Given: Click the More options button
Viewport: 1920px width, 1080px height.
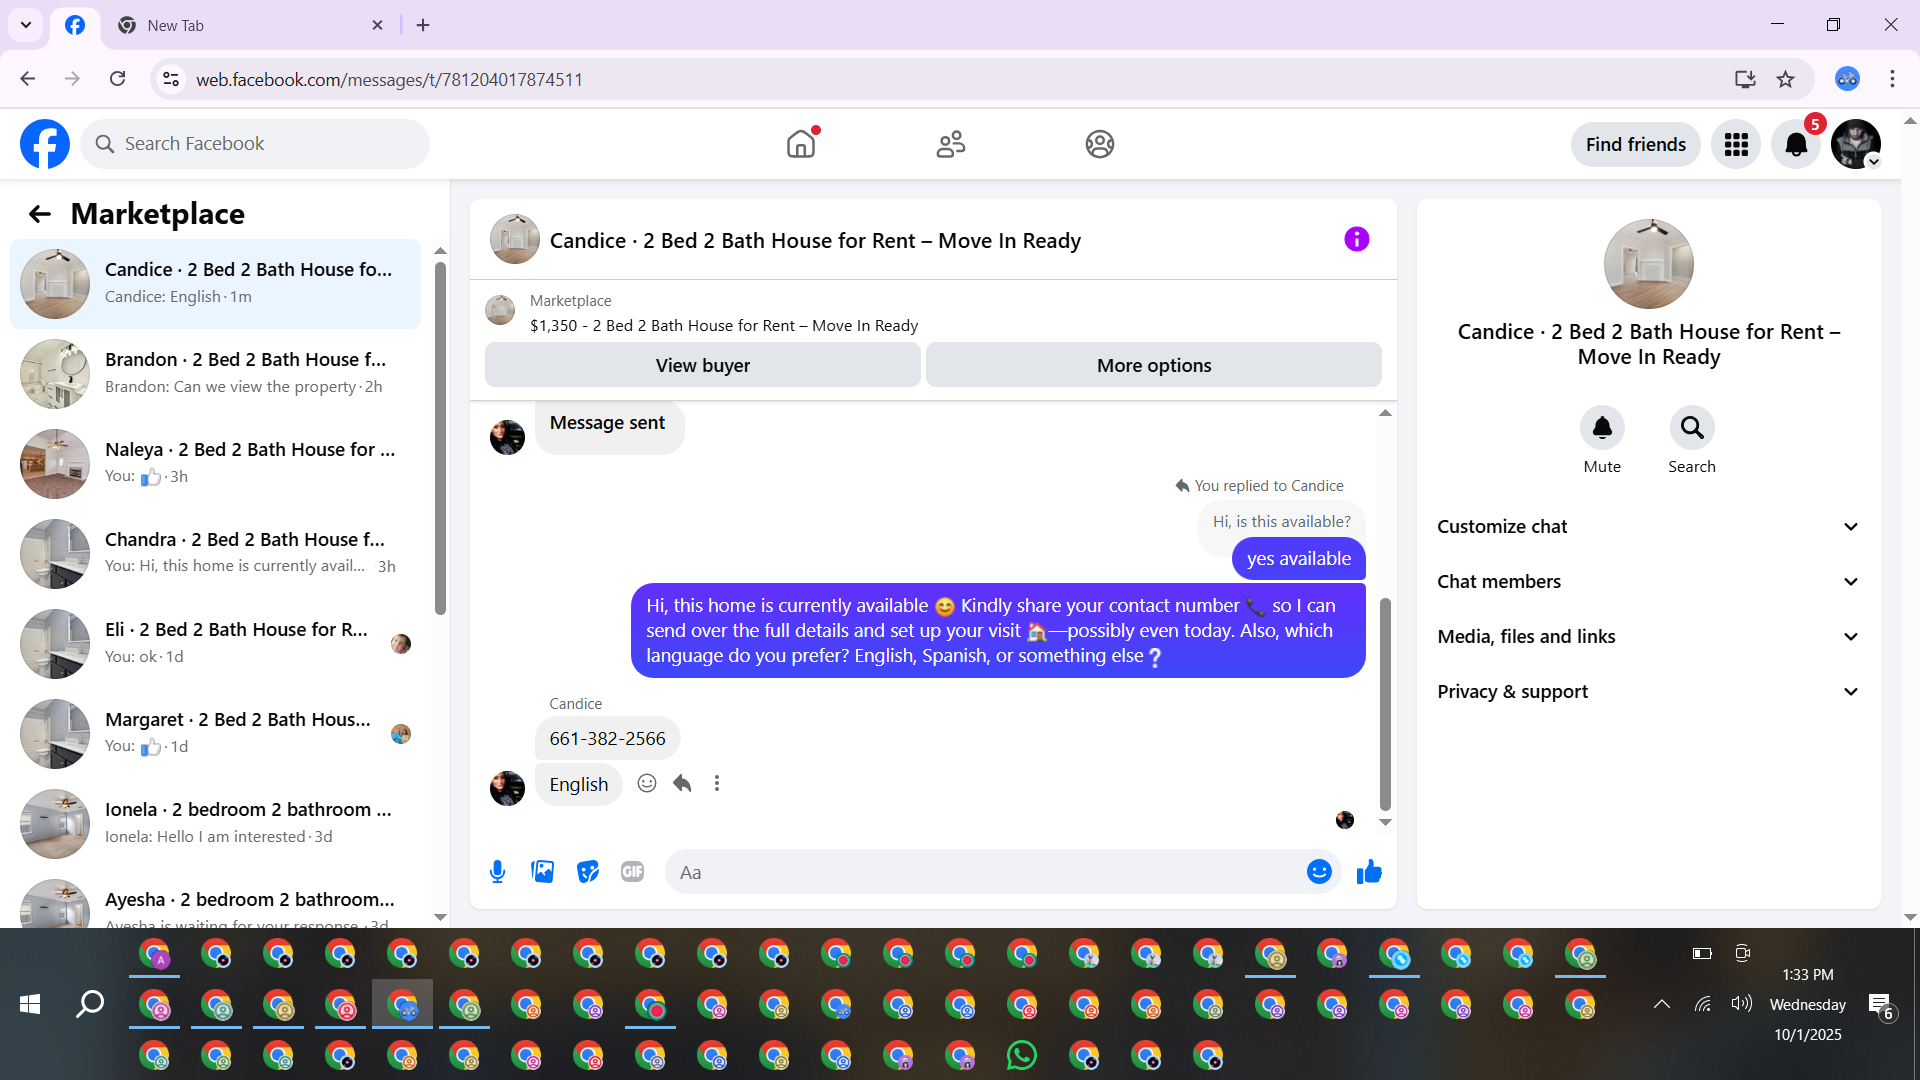Looking at the screenshot, I should [x=1153, y=366].
